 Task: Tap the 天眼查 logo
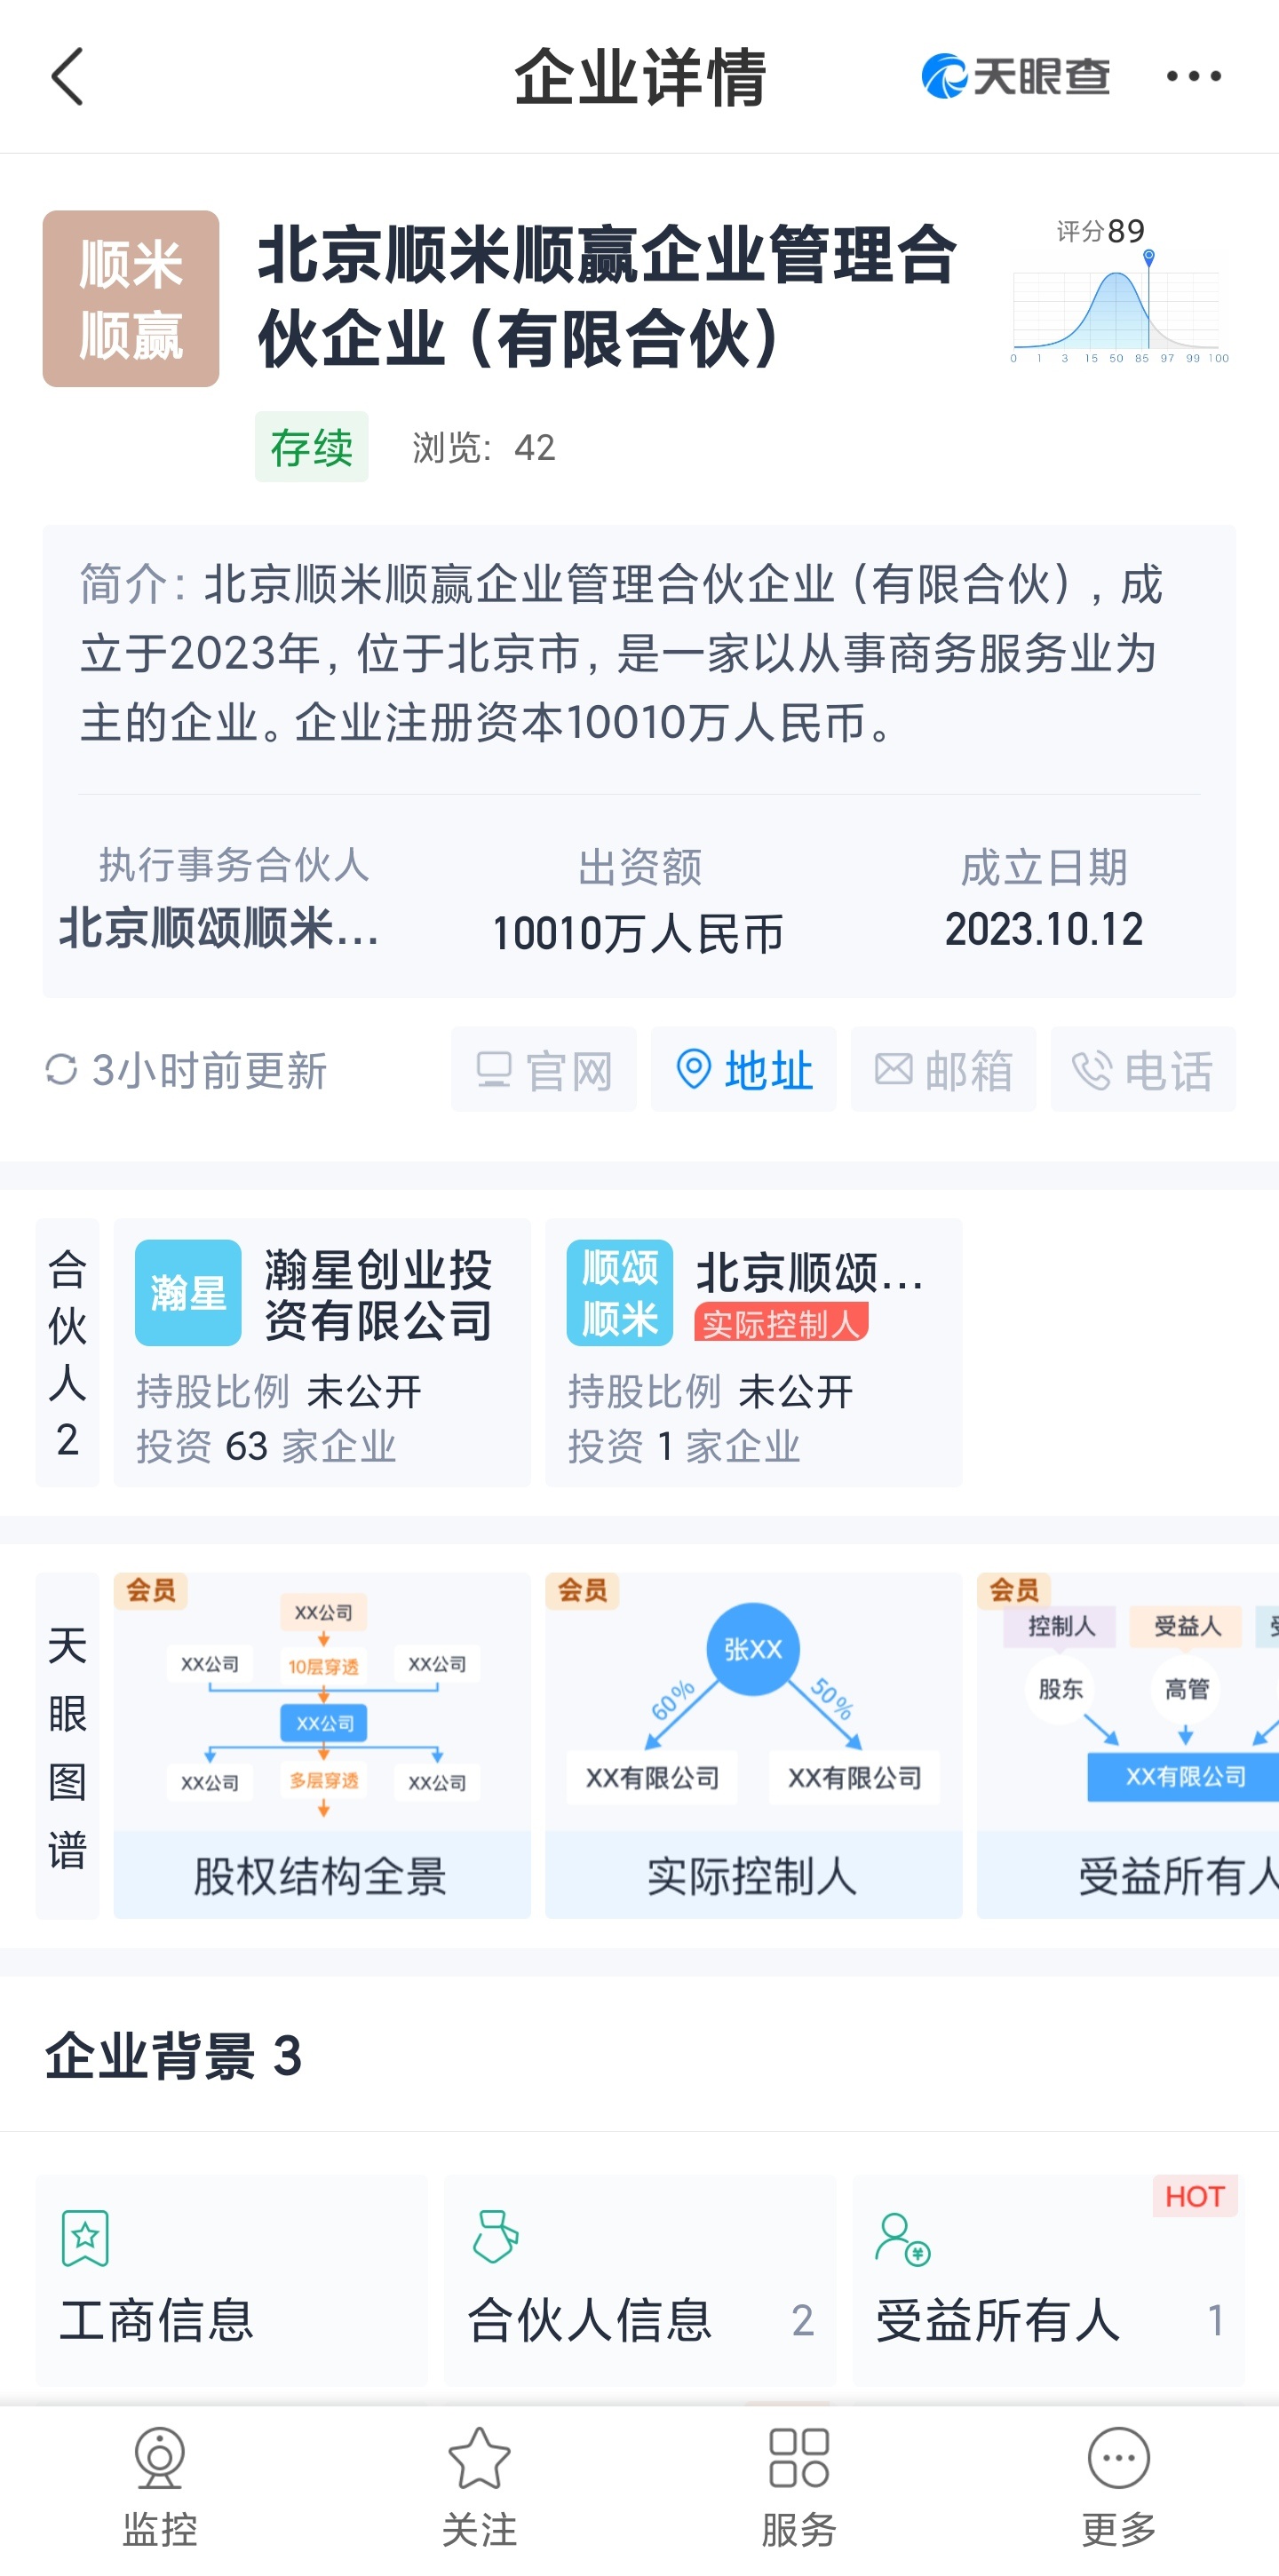[1015, 76]
